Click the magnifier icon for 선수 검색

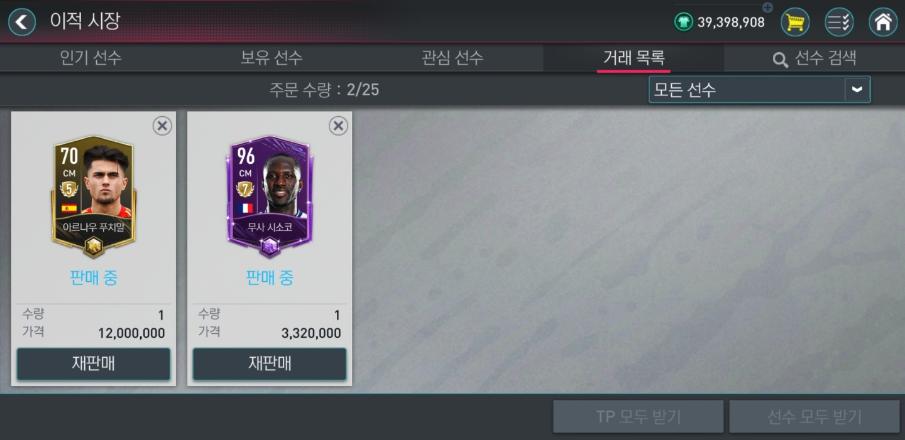coord(780,59)
